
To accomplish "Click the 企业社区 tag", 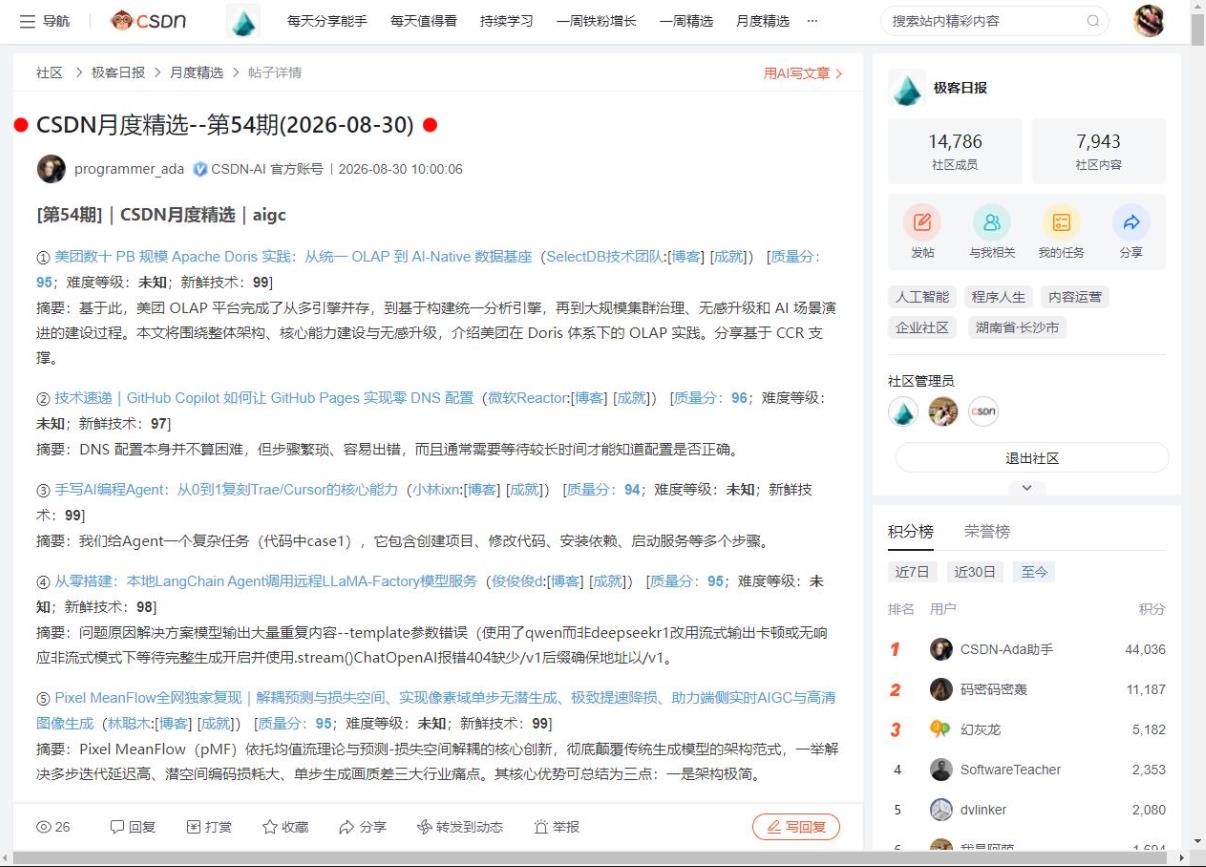I will point(922,328).
